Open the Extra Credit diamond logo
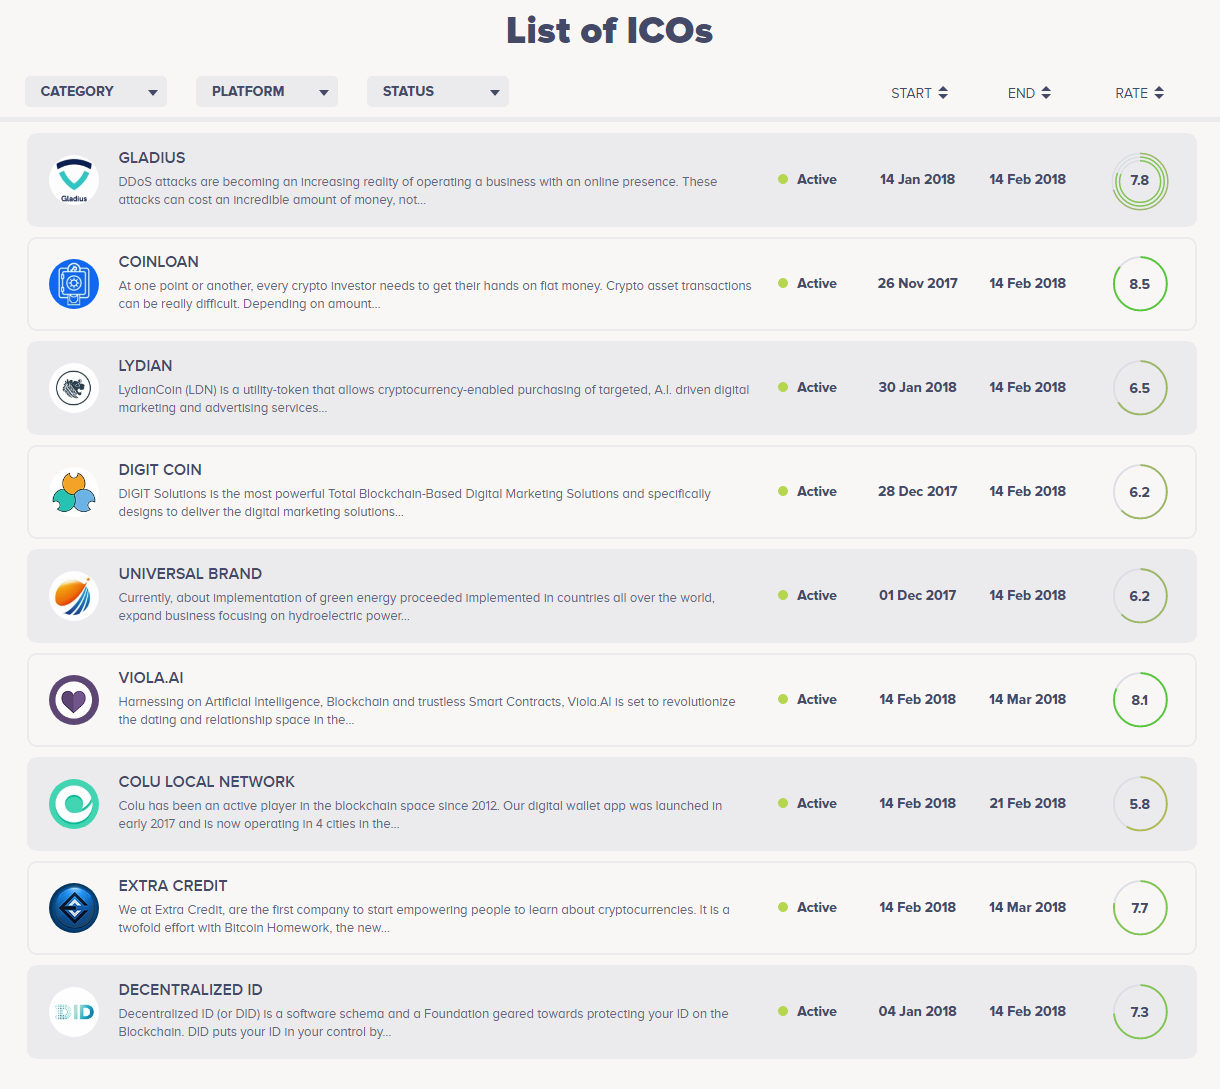Viewport: 1220px width, 1089px height. click(x=73, y=908)
